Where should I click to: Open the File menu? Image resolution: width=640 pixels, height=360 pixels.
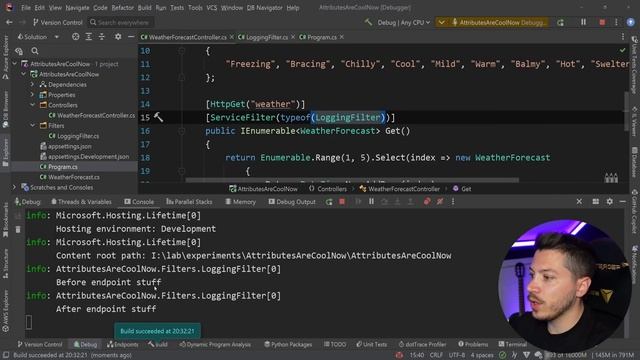(x=26, y=8)
